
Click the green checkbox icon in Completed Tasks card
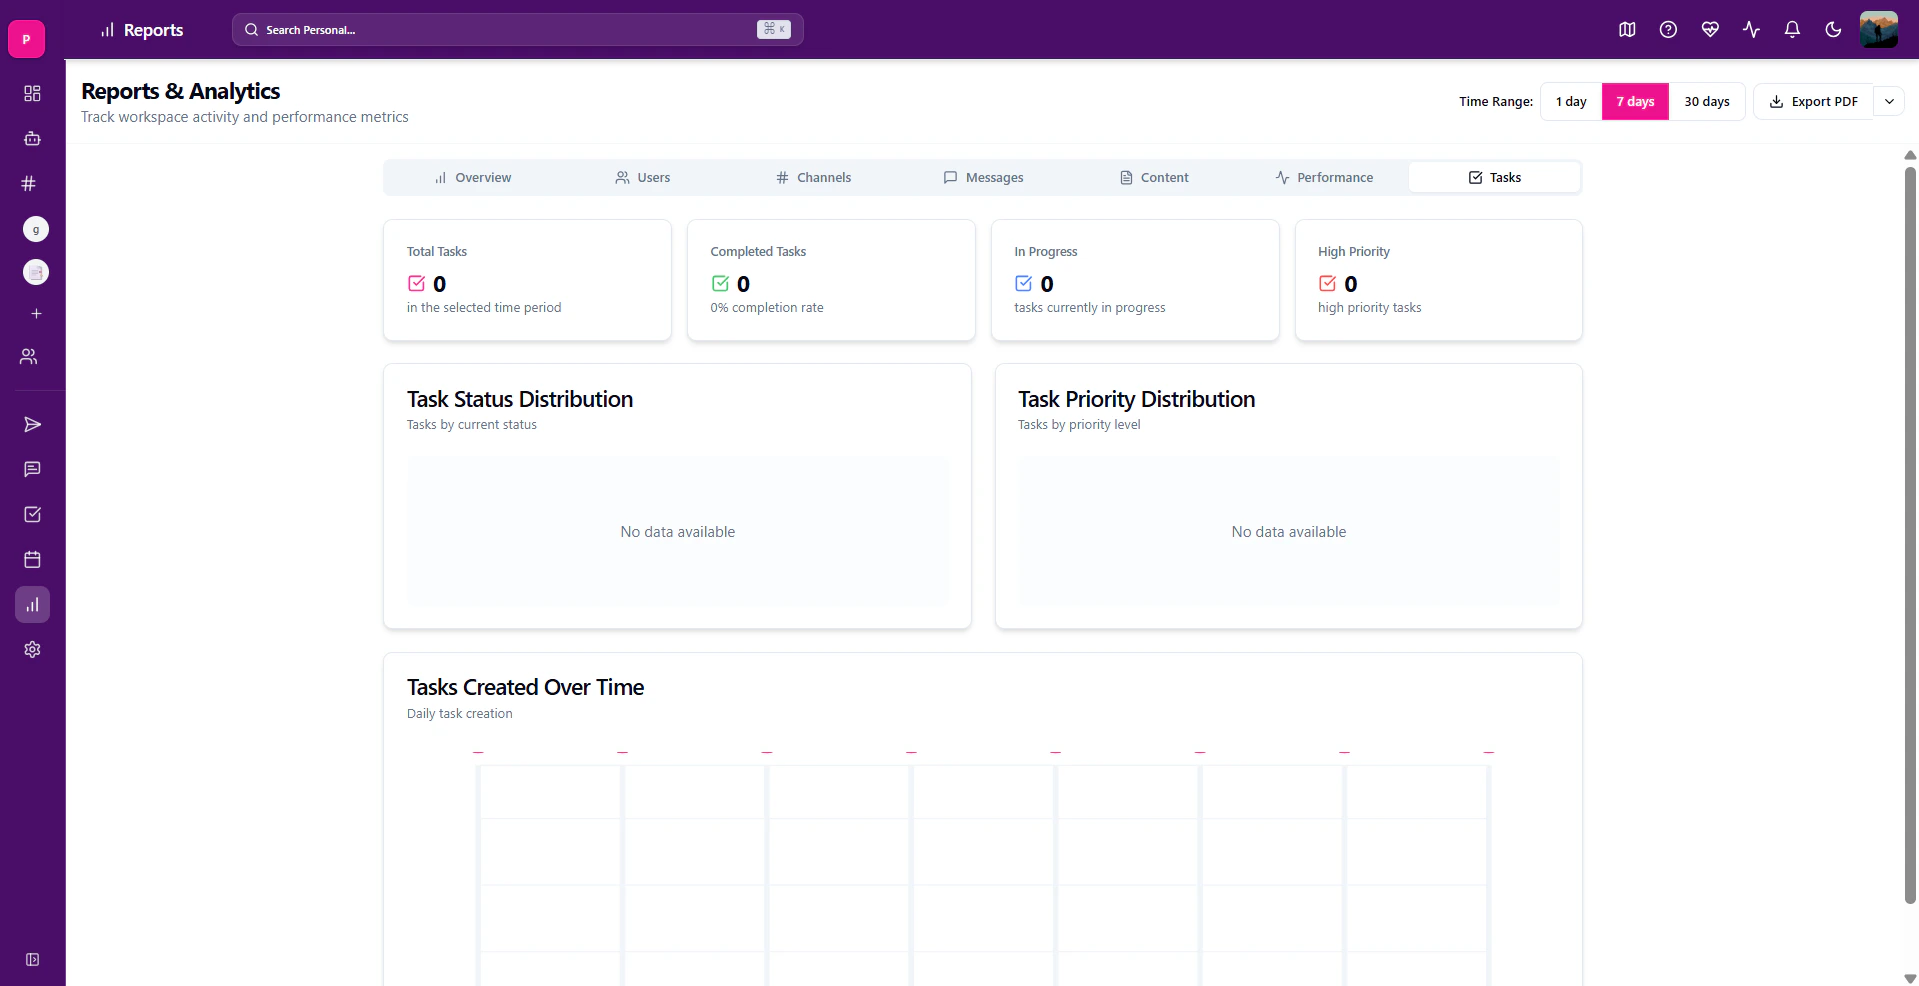point(720,283)
